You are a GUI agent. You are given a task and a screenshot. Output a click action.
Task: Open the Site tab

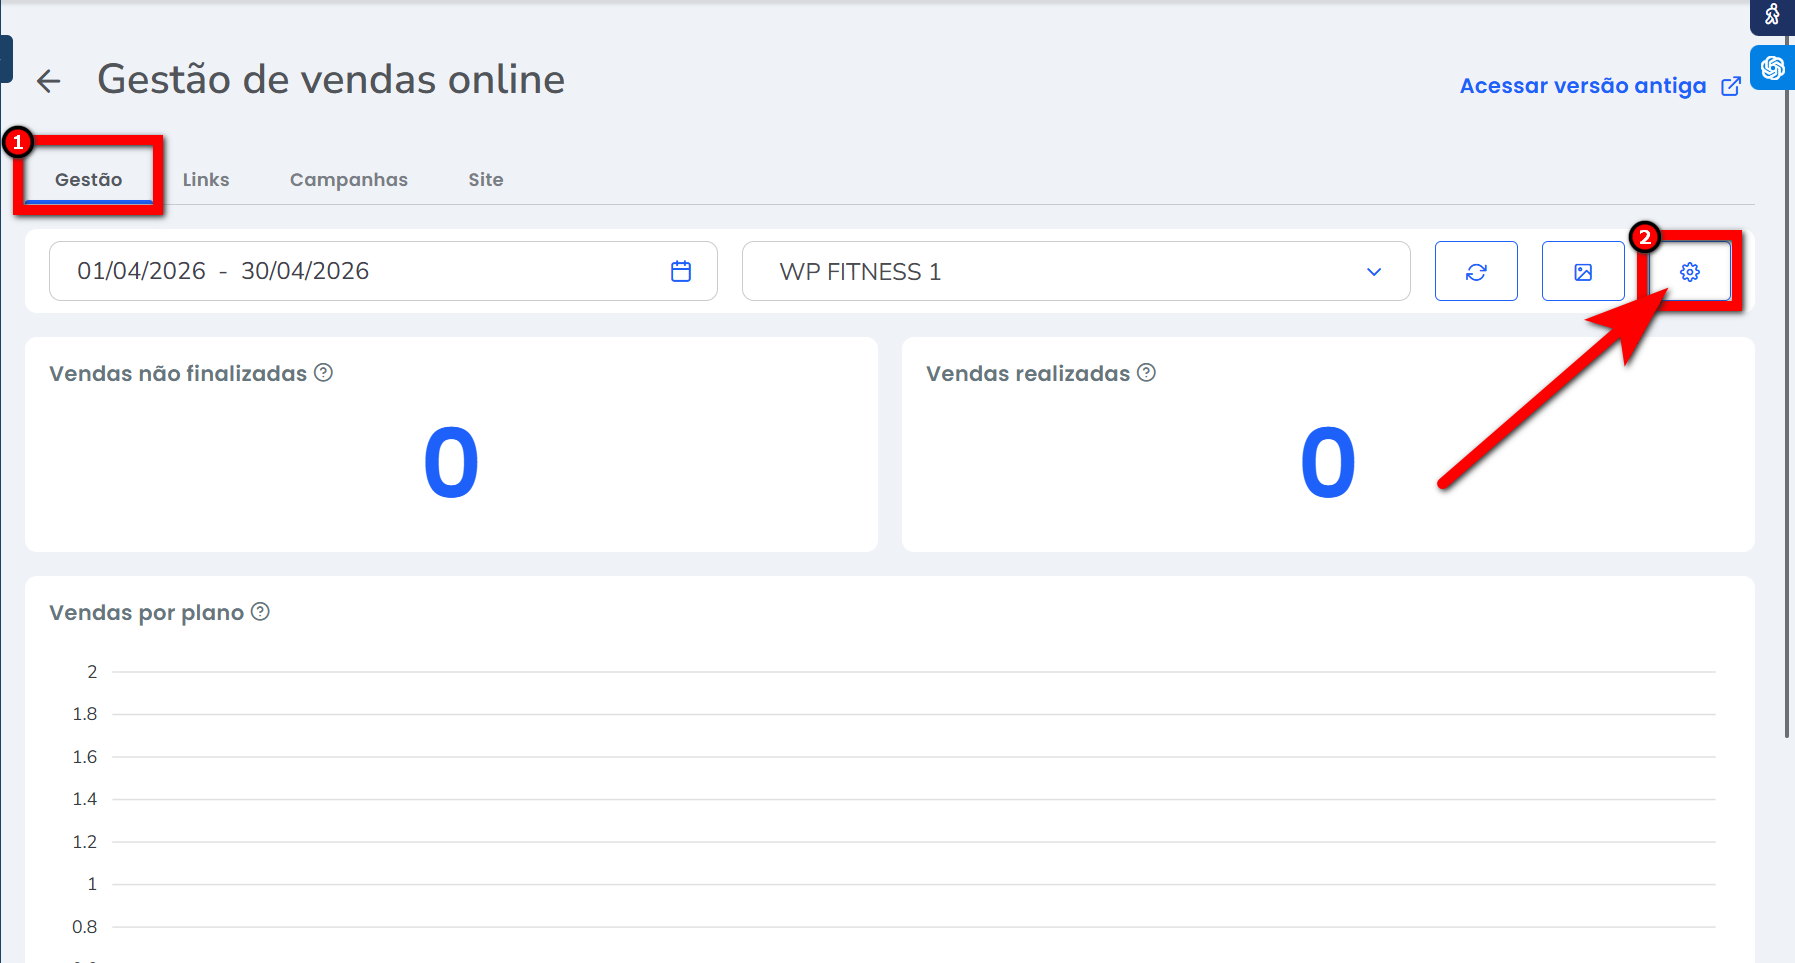point(486,180)
